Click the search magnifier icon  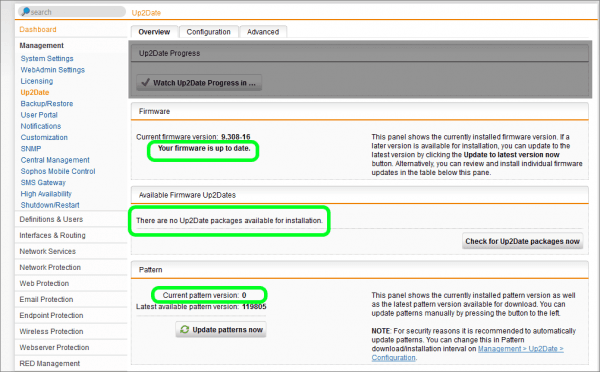tap(26, 11)
